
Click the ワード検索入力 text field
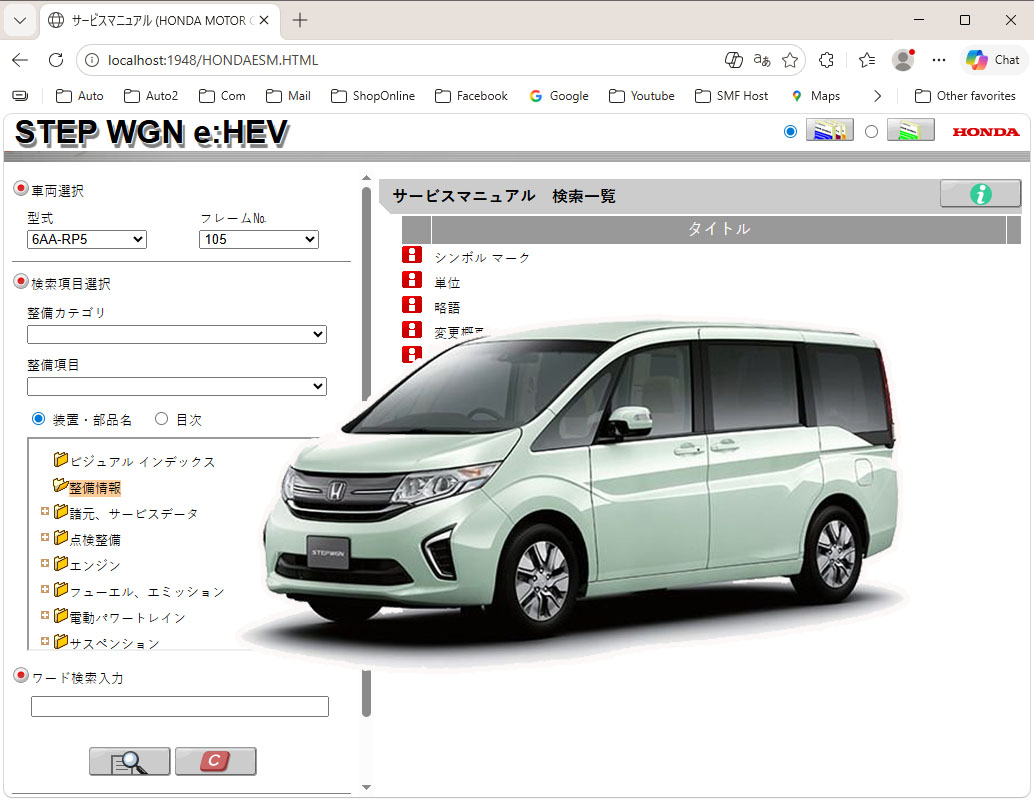[x=179, y=706]
